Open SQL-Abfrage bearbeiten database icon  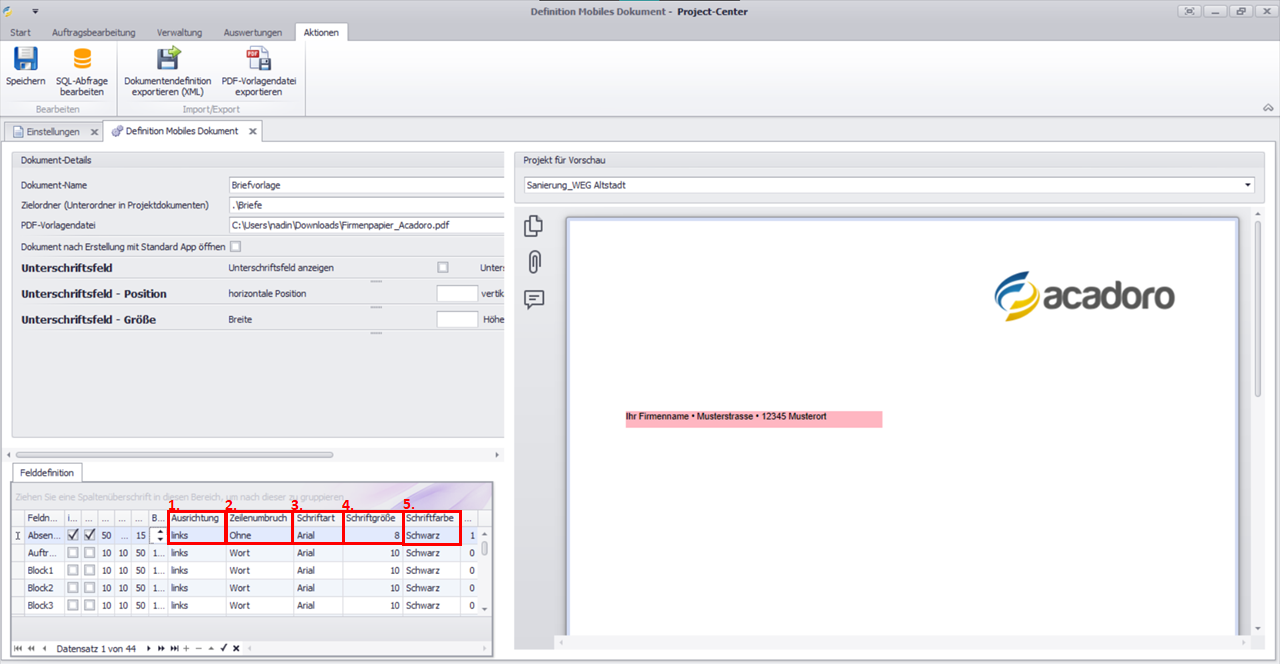click(81, 59)
